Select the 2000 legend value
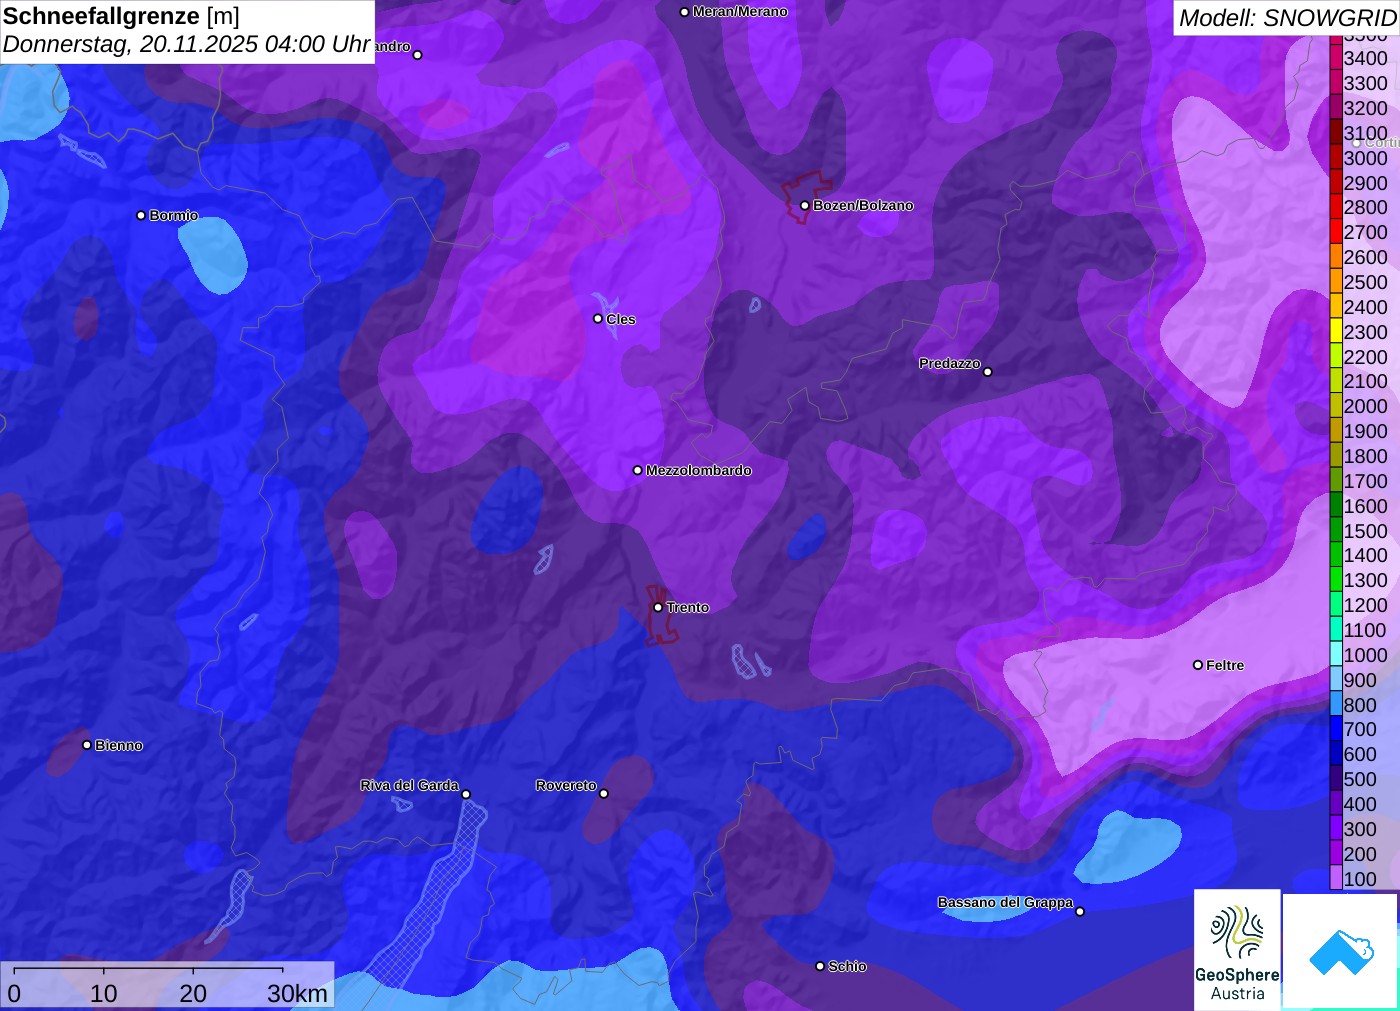This screenshot has width=1400, height=1011. (x=1366, y=406)
